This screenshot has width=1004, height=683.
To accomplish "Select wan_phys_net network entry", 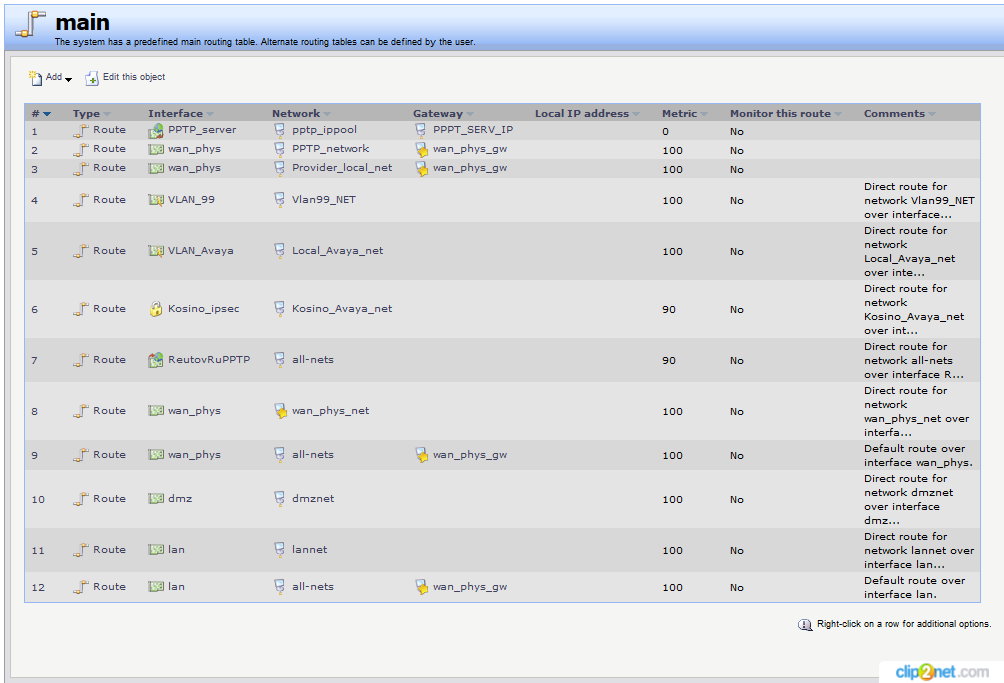I will point(330,410).
